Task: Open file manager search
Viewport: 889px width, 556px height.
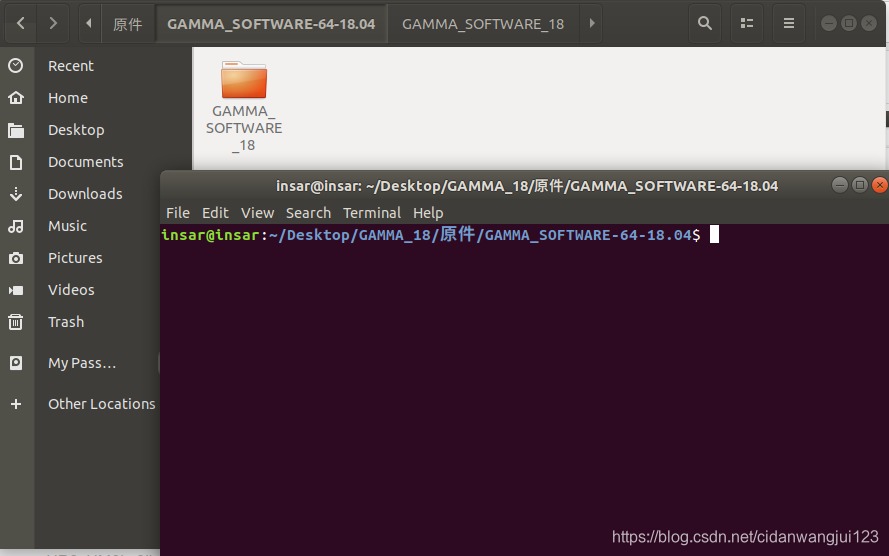Action: pyautogui.click(x=705, y=23)
